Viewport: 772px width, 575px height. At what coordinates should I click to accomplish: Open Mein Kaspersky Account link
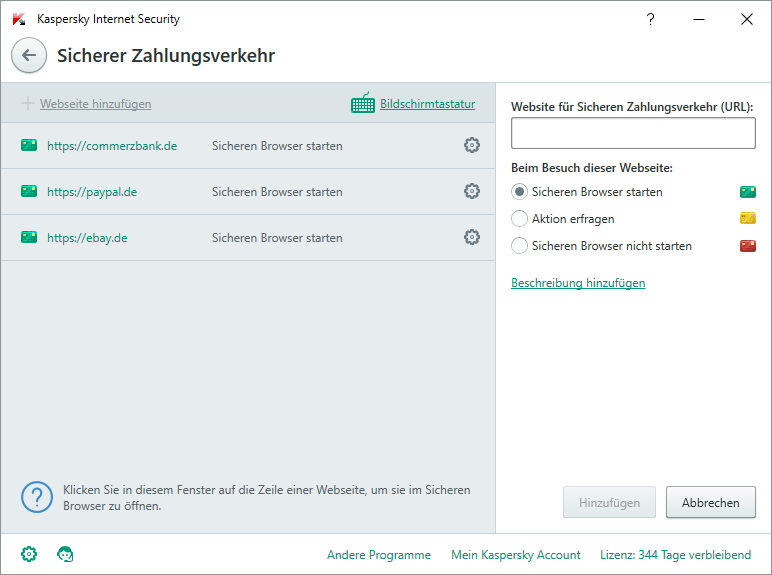tap(516, 555)
